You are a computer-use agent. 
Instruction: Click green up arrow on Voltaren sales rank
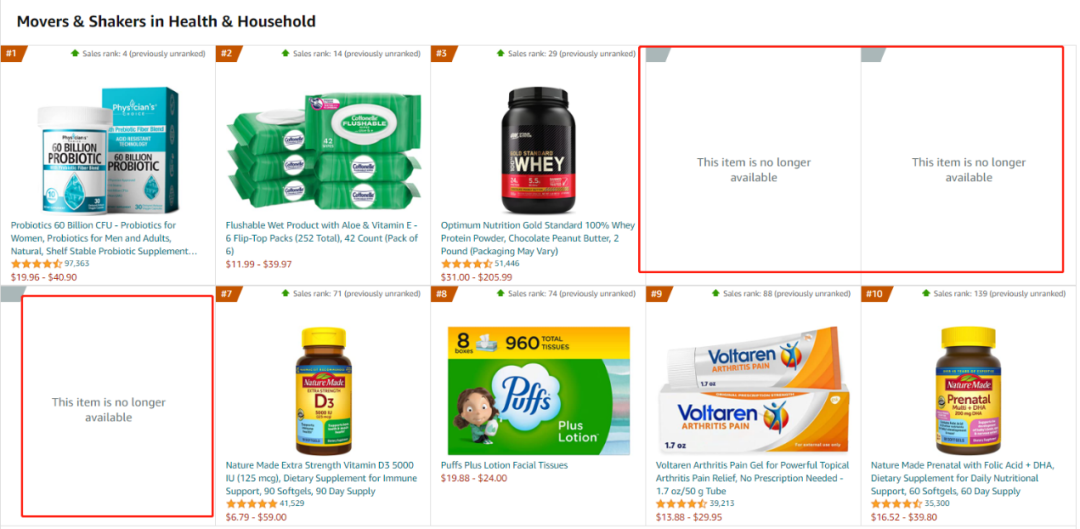pos(715,293)
